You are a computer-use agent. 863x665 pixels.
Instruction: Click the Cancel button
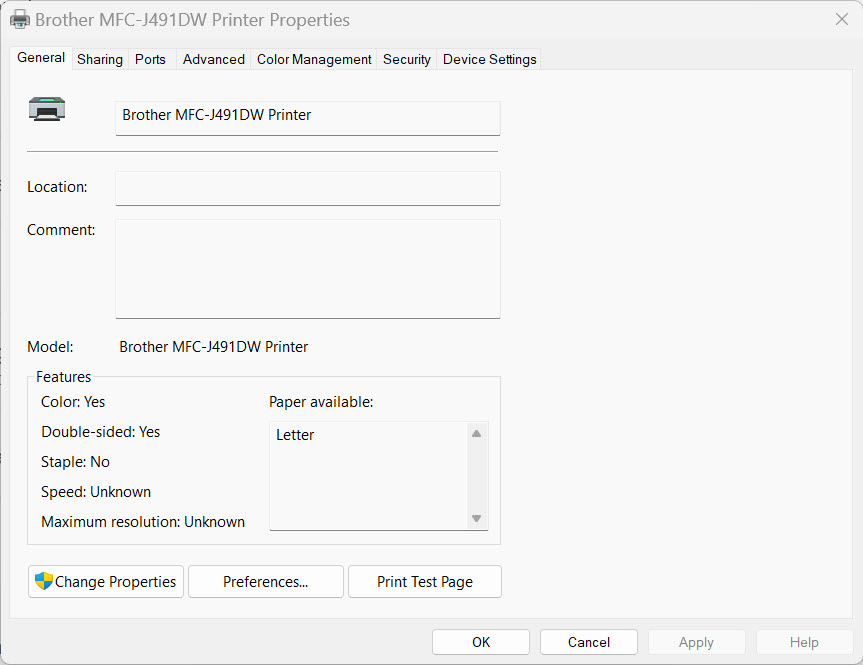(x=589, y=642)
